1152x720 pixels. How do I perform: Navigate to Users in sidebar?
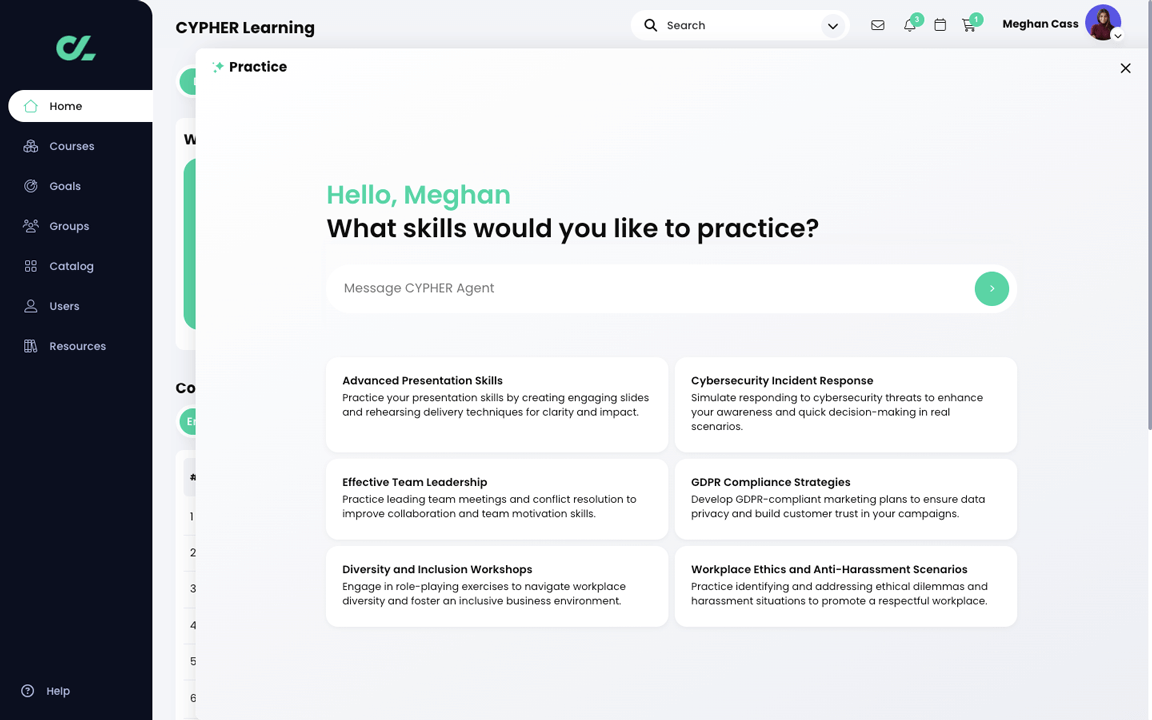[64, 306]
